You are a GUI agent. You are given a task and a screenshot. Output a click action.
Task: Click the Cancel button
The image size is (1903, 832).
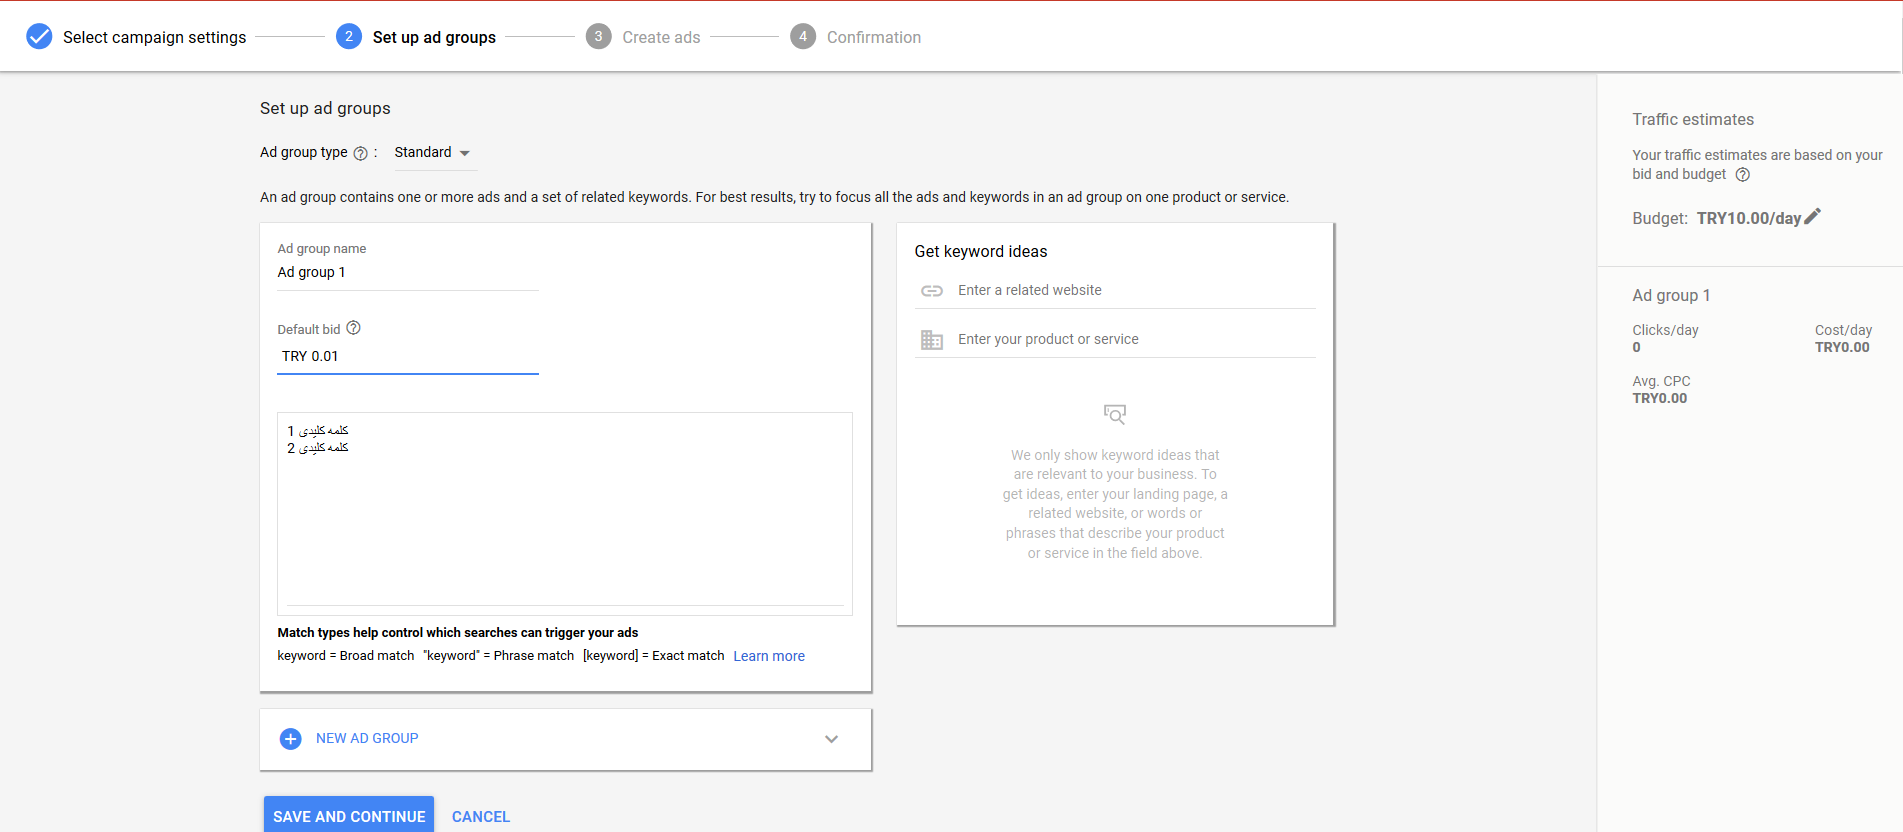481,817
